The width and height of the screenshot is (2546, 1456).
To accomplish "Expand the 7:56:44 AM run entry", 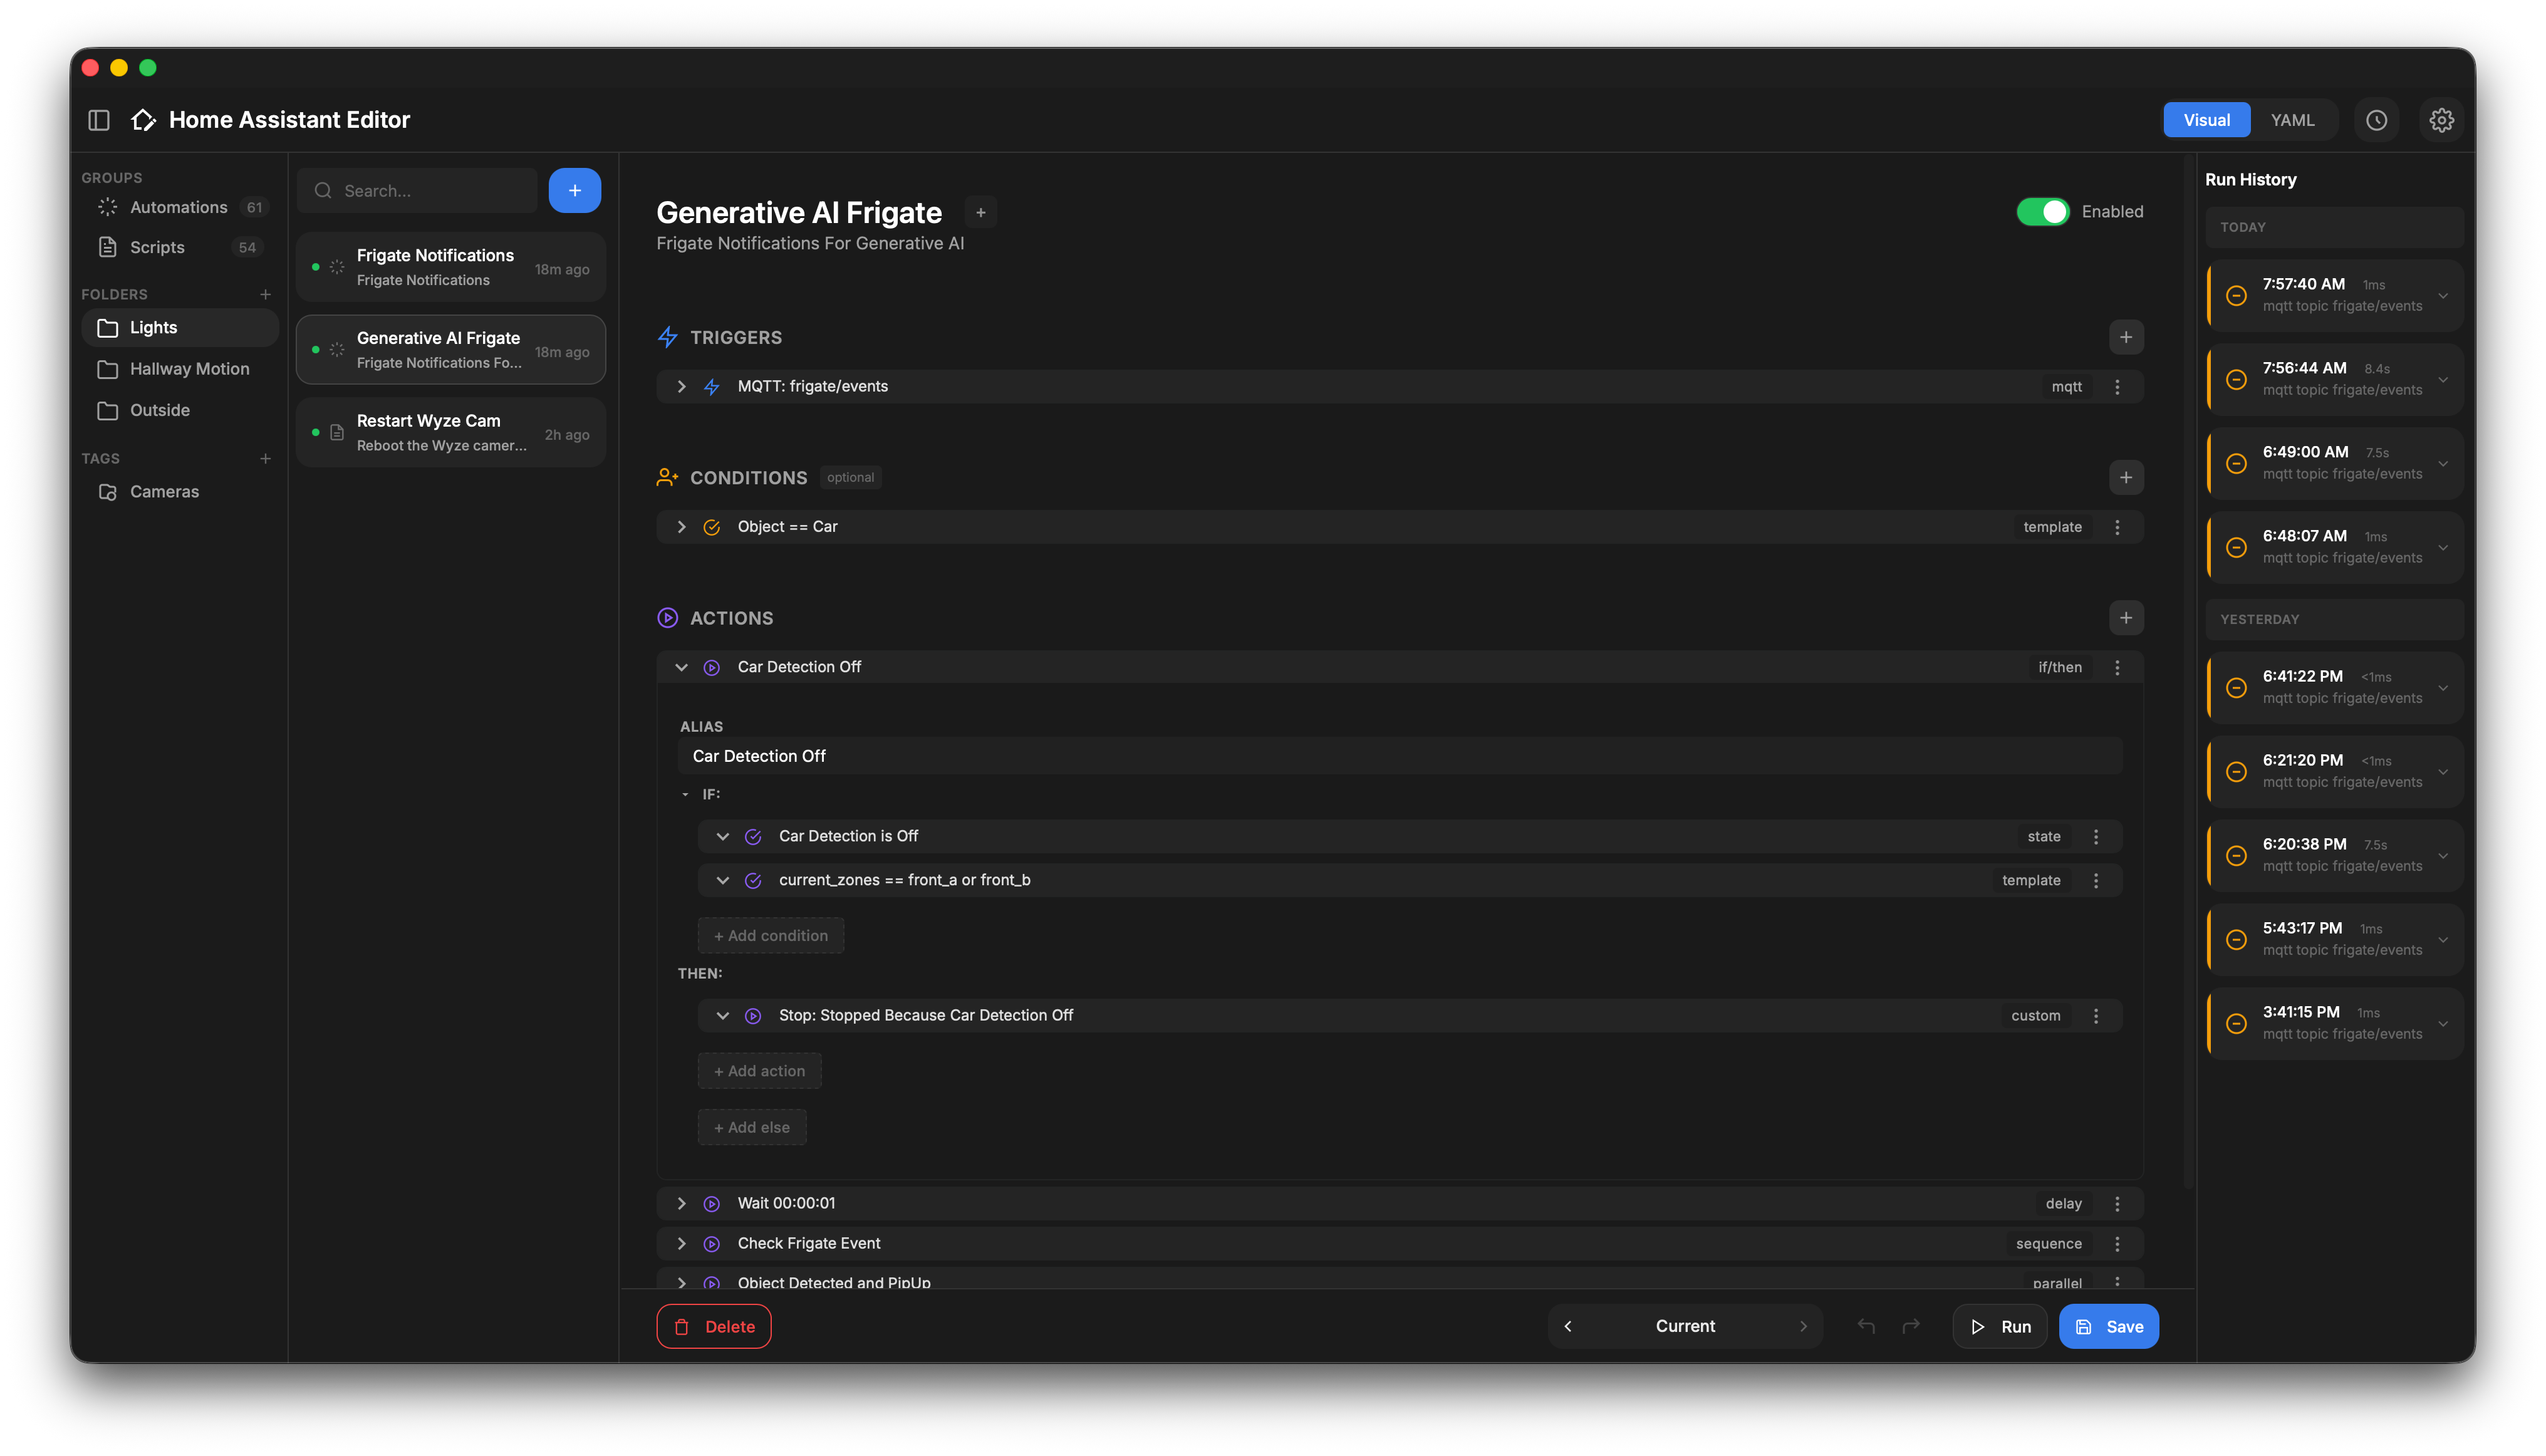I will [2442, 379].
